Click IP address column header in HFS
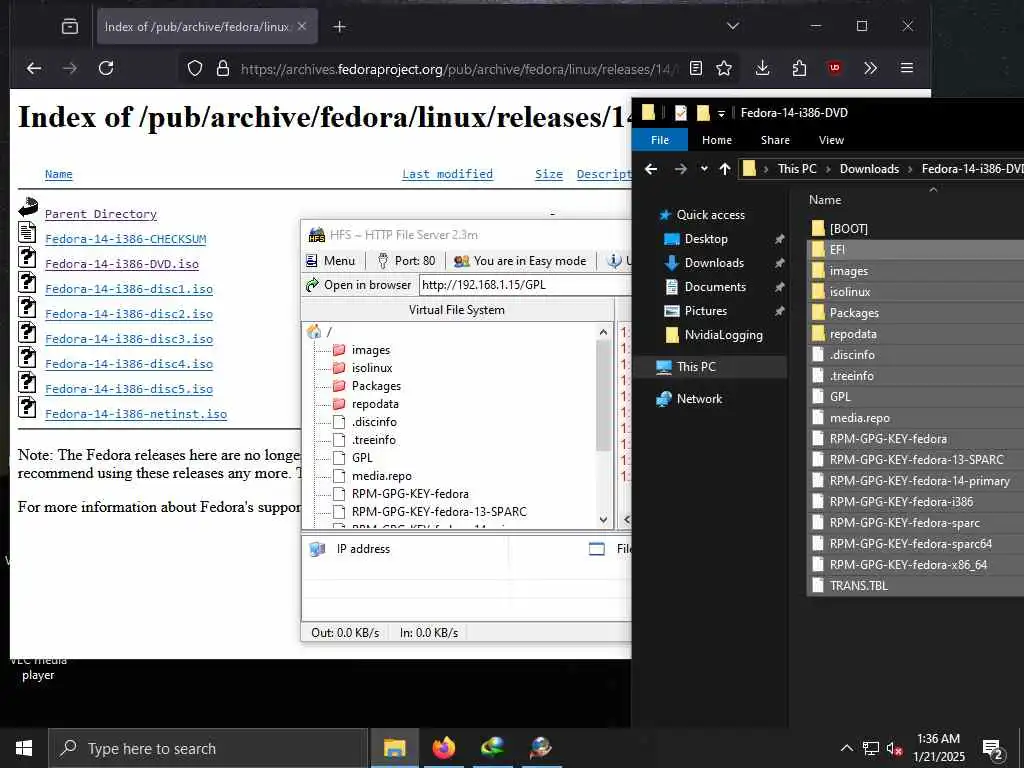The image size is (1024, 768). click(x=363, y=549)
